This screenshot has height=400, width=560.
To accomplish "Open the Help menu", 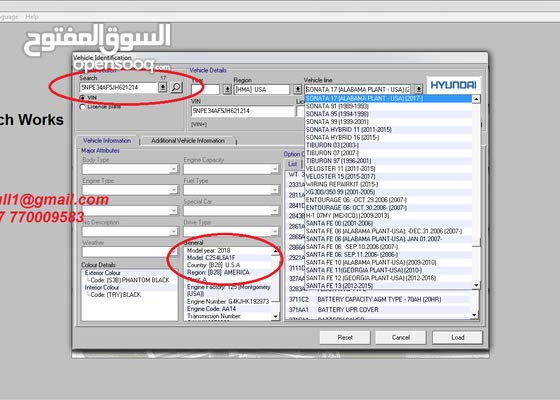I will coord(31,17).
